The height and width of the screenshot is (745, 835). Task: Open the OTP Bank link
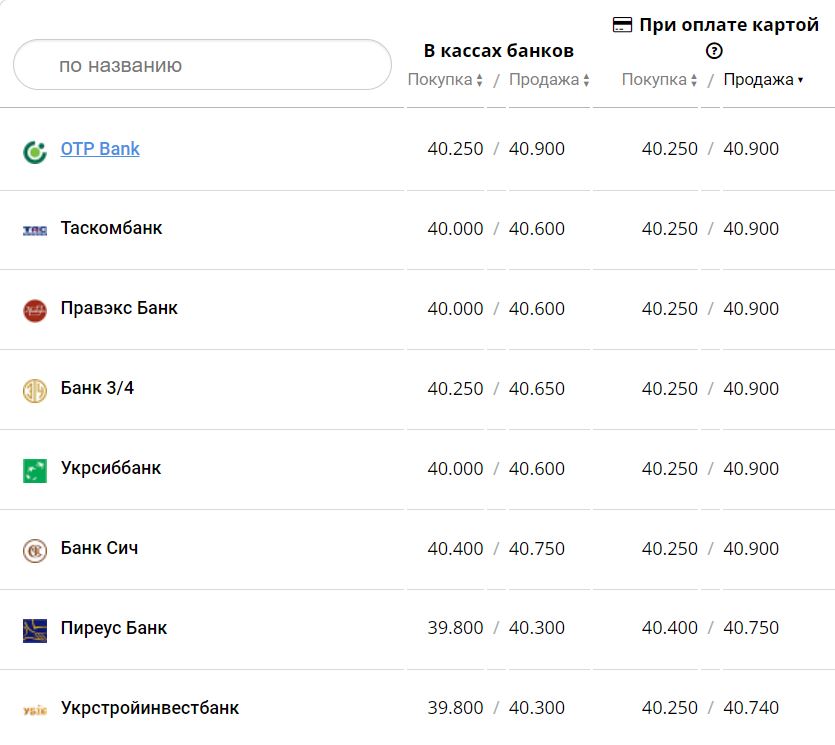tap(100, 149)
